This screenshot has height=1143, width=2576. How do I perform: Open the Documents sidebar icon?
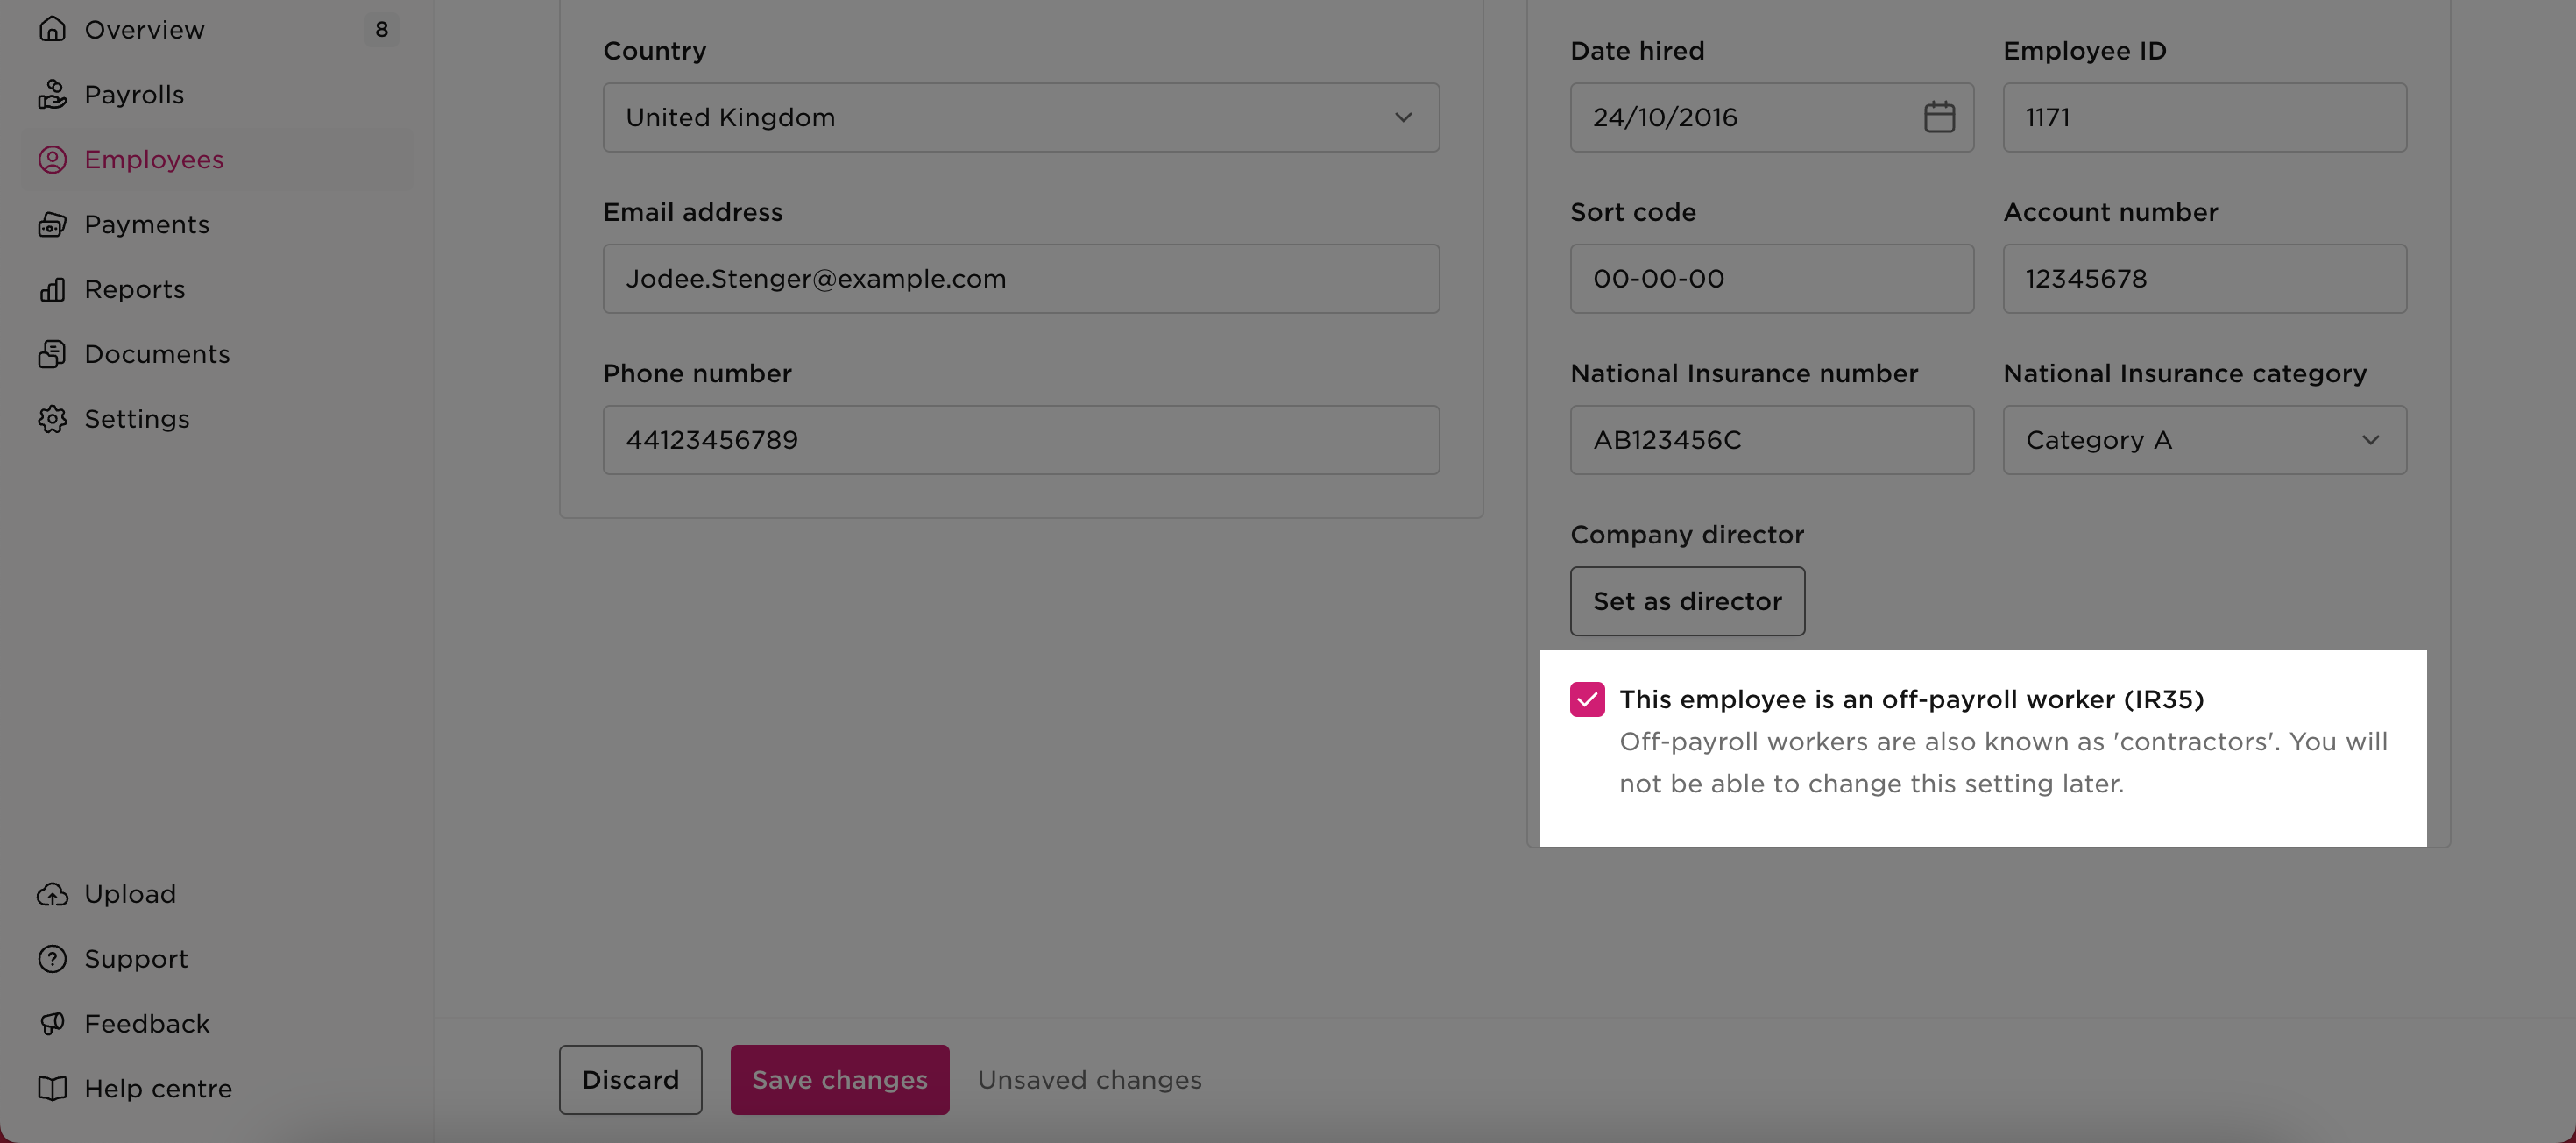click(x=53, y=354)
